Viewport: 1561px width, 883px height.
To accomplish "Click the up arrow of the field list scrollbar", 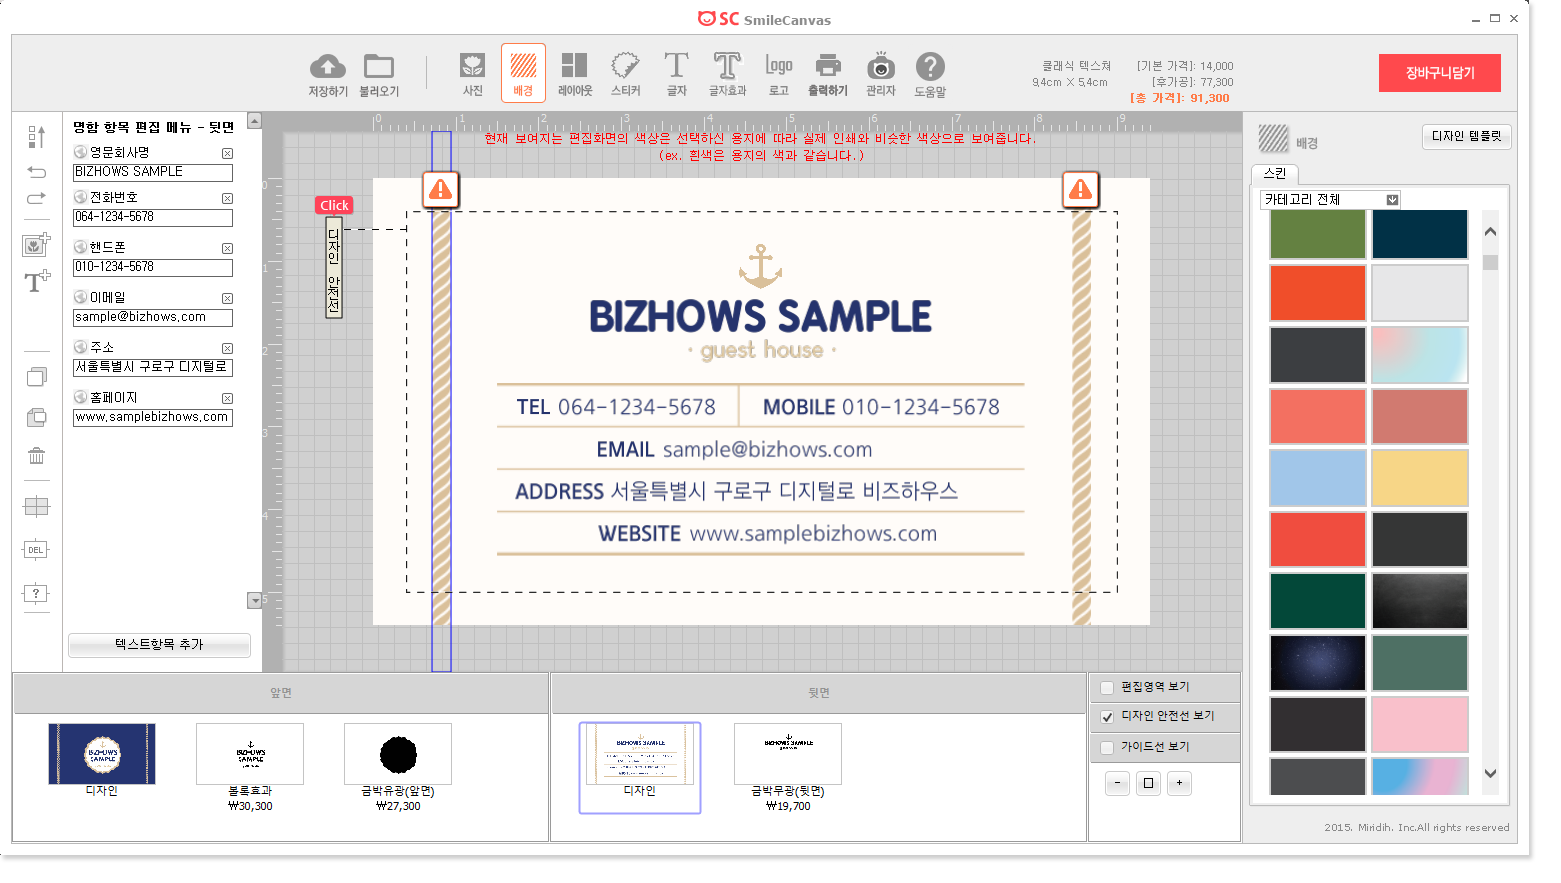I will click(x=254, y=121).
